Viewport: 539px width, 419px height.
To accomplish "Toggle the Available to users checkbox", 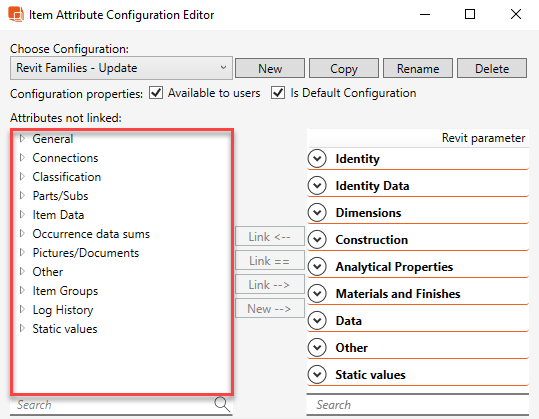I will coord(156,93).
